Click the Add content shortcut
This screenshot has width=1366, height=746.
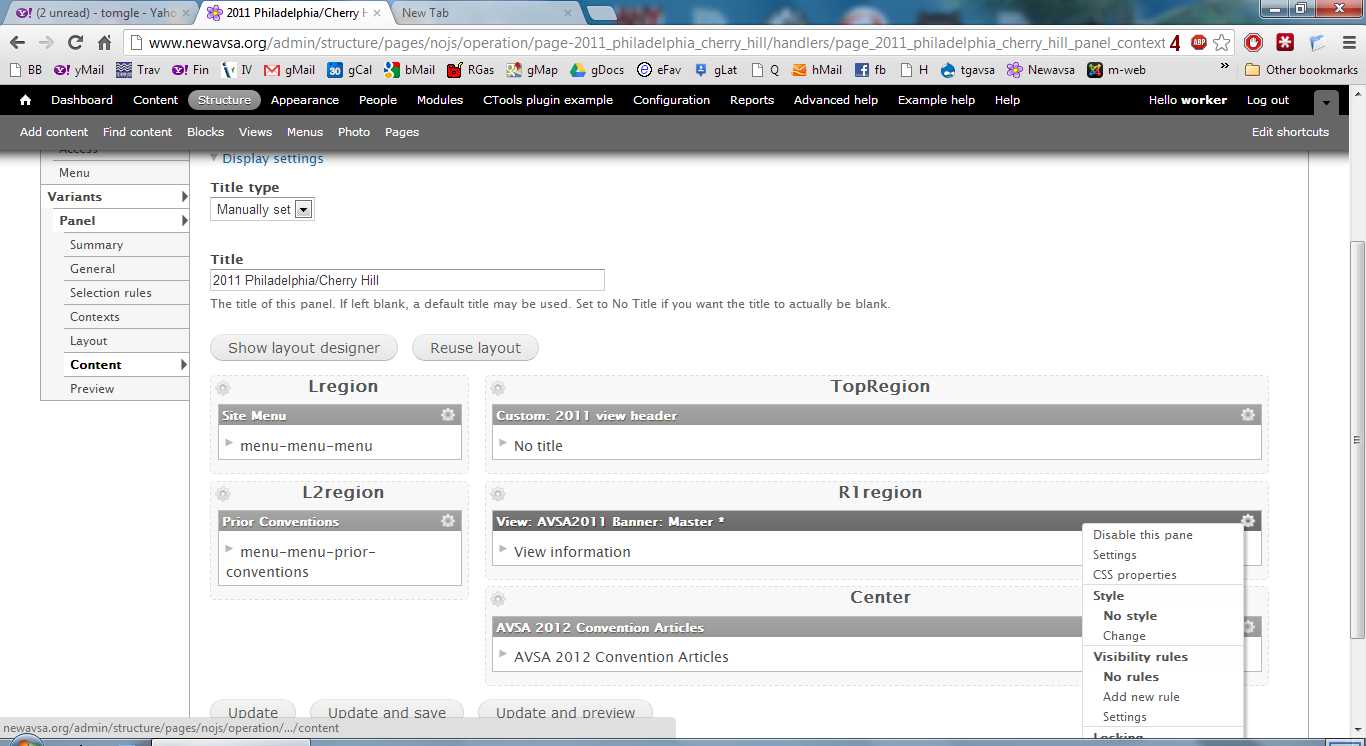tap(54, 132)
